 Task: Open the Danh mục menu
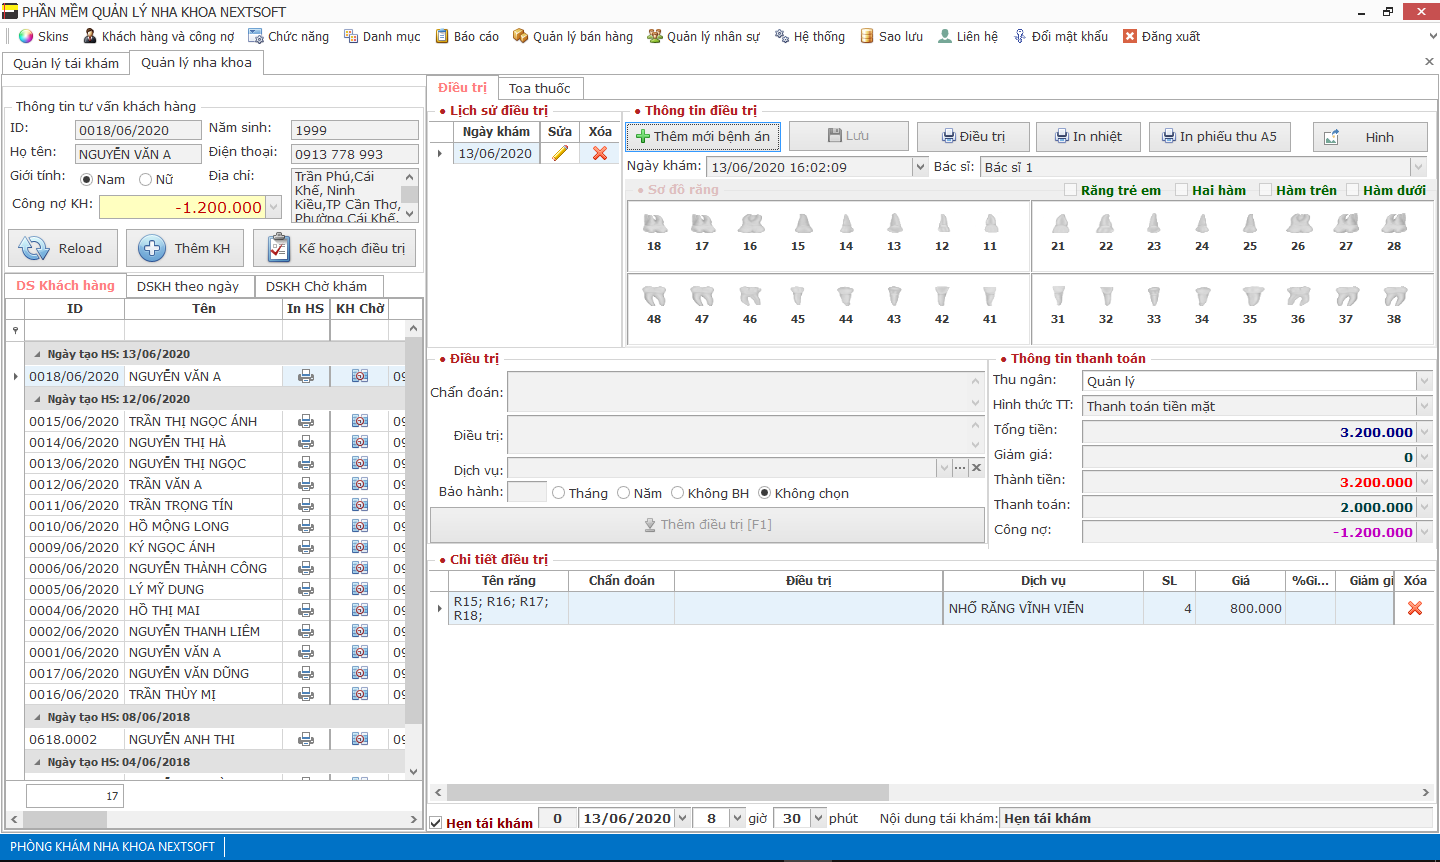(382, 36)
